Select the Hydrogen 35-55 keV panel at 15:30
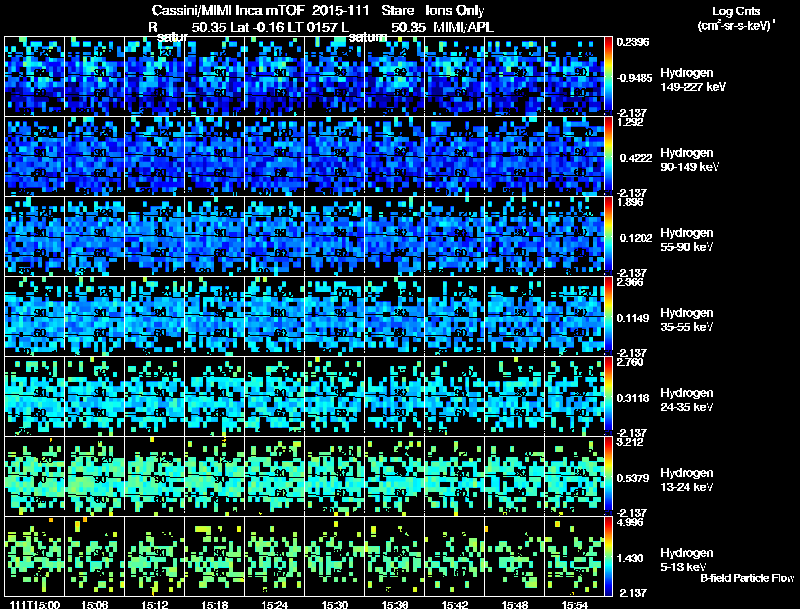This screenshot has width=800, height=609. (335, 316)
